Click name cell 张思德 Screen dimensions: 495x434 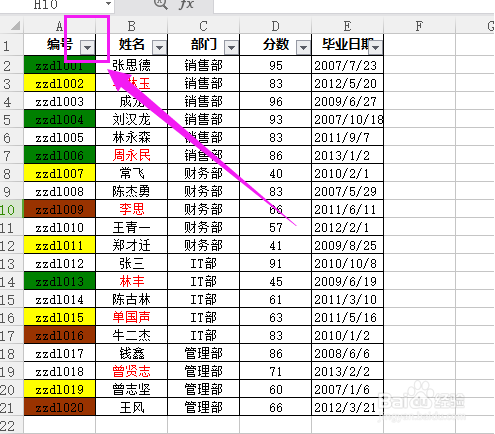click(x=132, y=66)
